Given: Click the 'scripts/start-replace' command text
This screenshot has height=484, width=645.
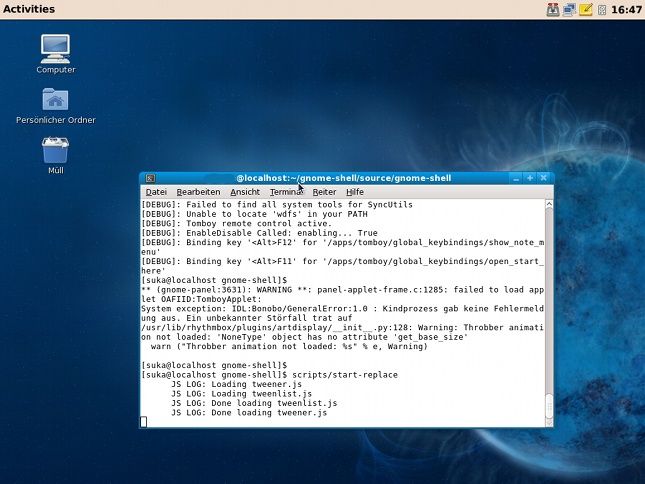Looking at the screenshot, I should pyautogui.click(x=345, y=375).
